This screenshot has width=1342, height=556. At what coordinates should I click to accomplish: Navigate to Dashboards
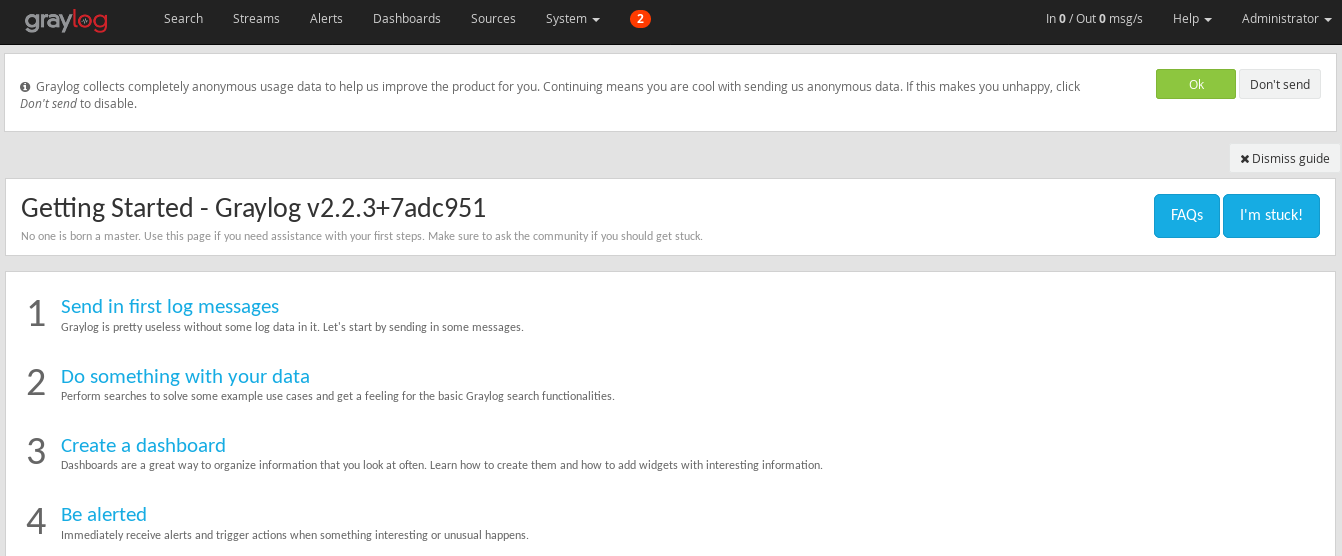click(x=406, y=18)
